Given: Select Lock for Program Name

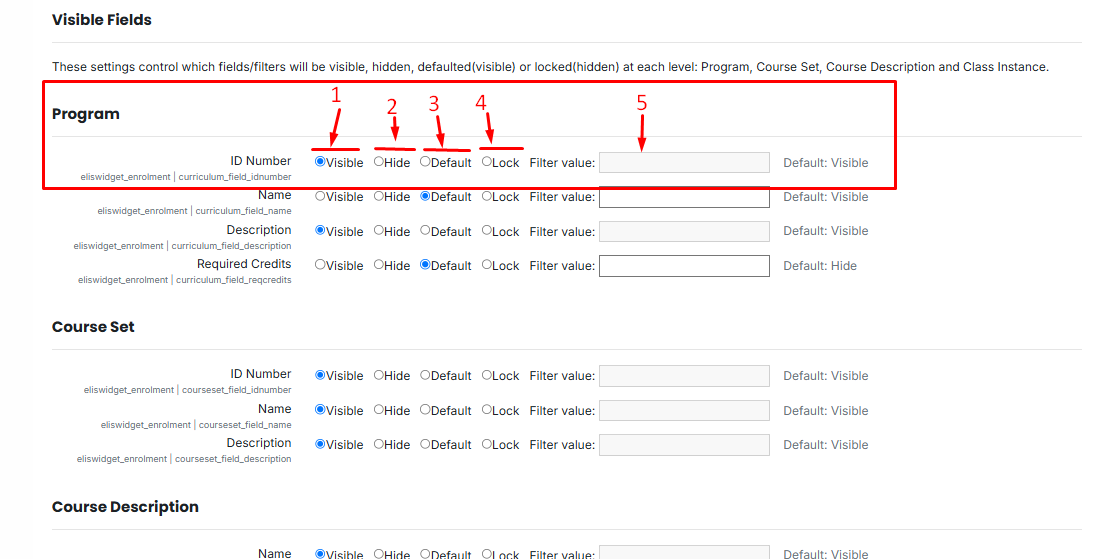Looking at the screenshot, I should pyautogui.click(x=486, y=196).
